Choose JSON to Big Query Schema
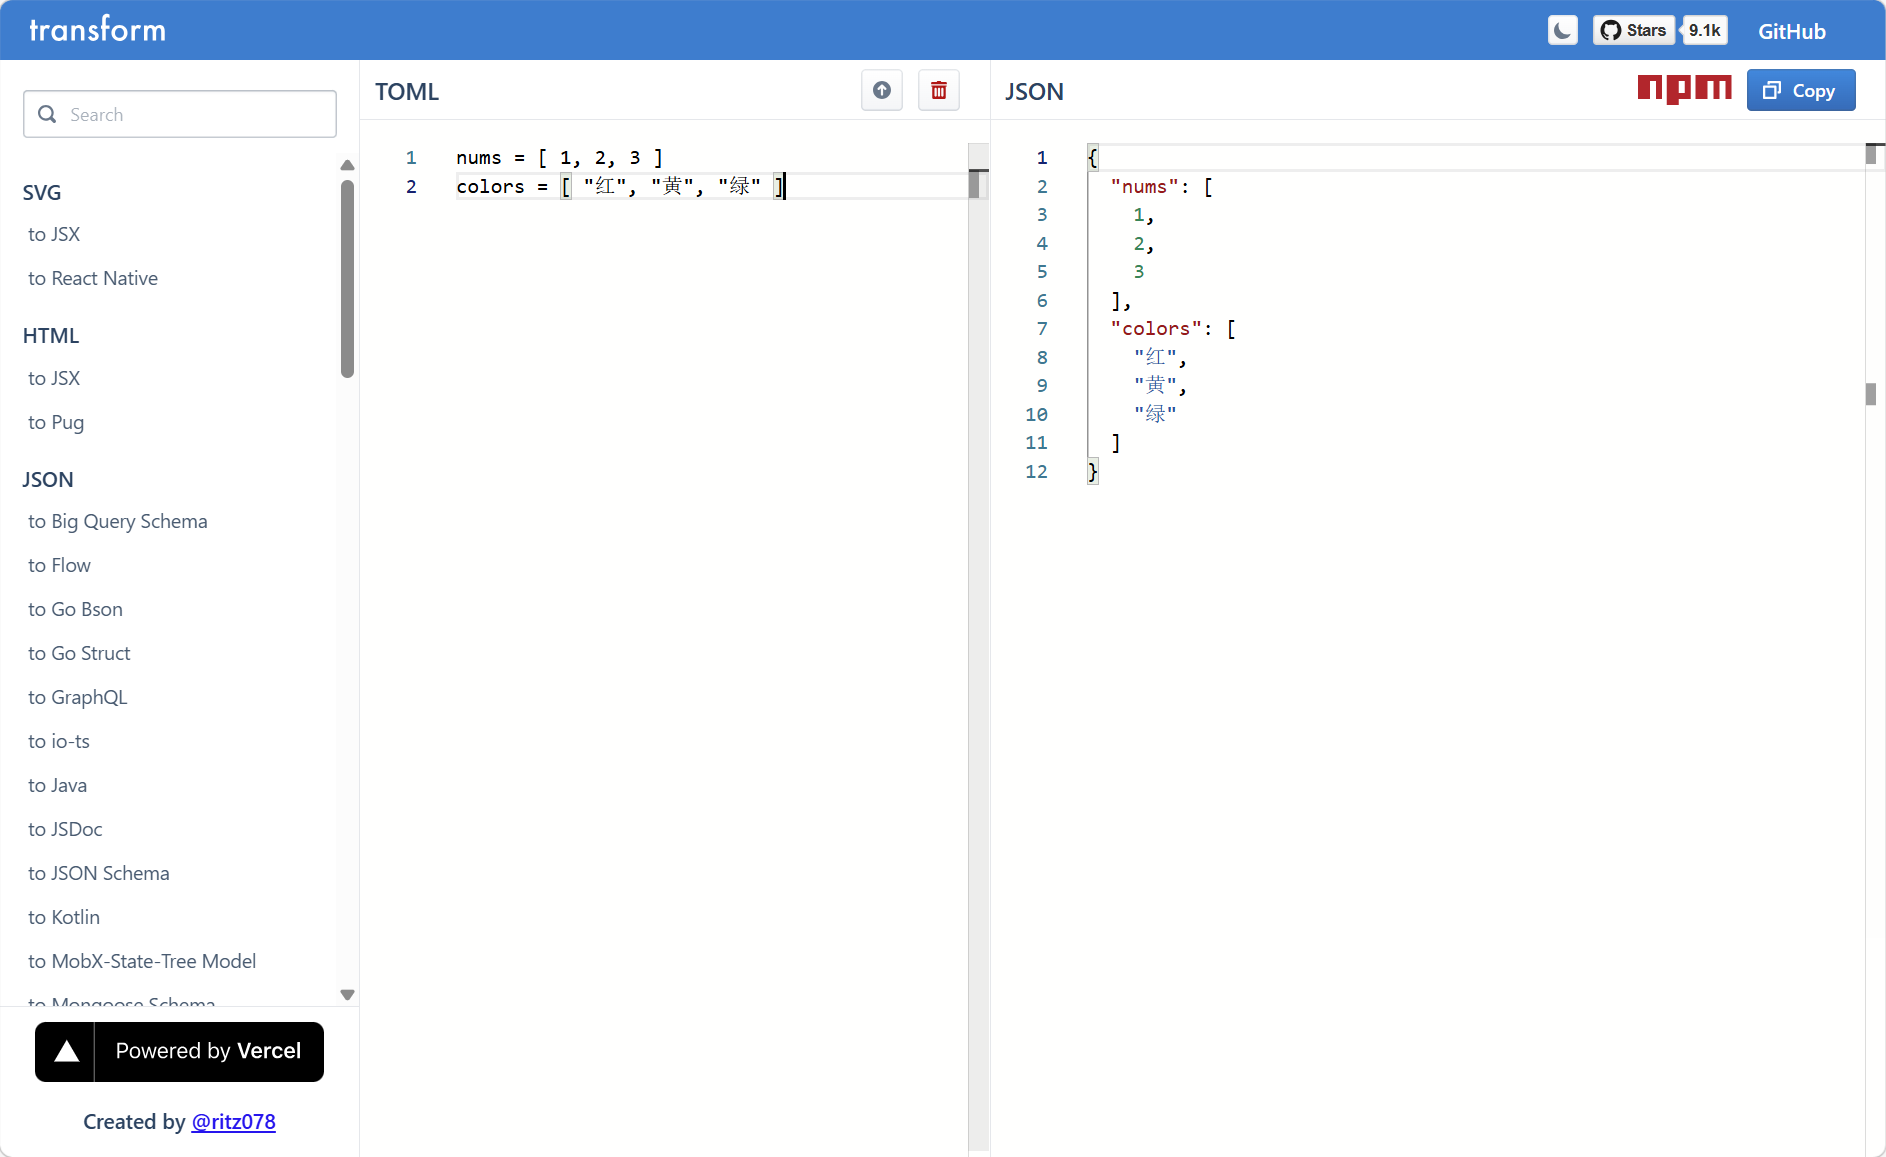Screen dimensions: 1886x1157 coord(118,521)
